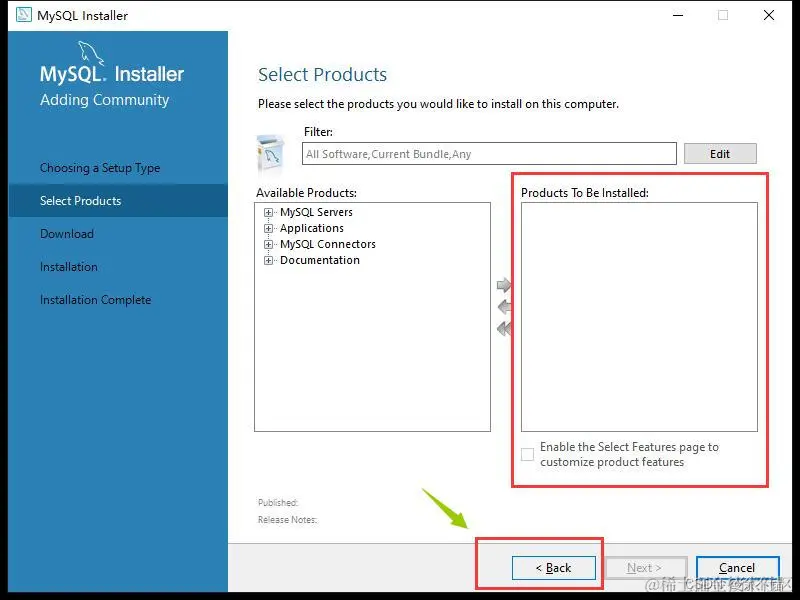Open the Select Products step
Image resolution: width=800 pixels, height=600 pixels.
tap(118, 201)
